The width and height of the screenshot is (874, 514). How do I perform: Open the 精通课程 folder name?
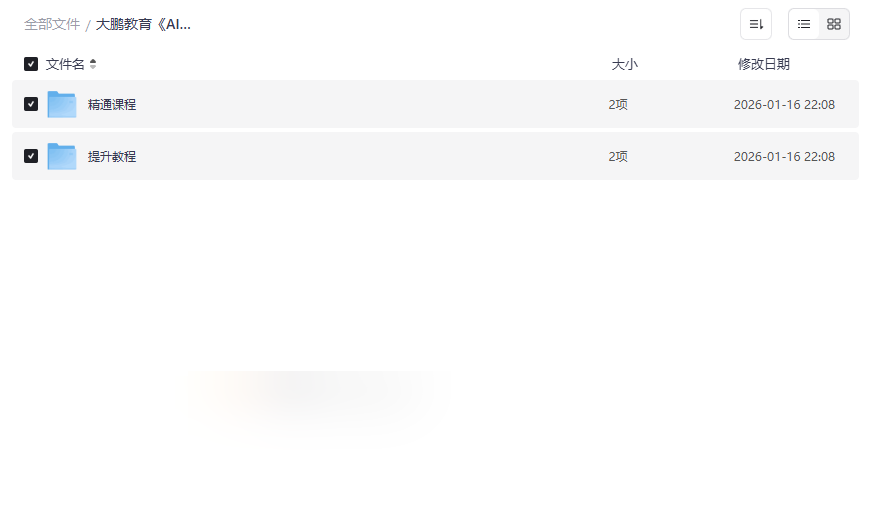(x=112, y=104)
